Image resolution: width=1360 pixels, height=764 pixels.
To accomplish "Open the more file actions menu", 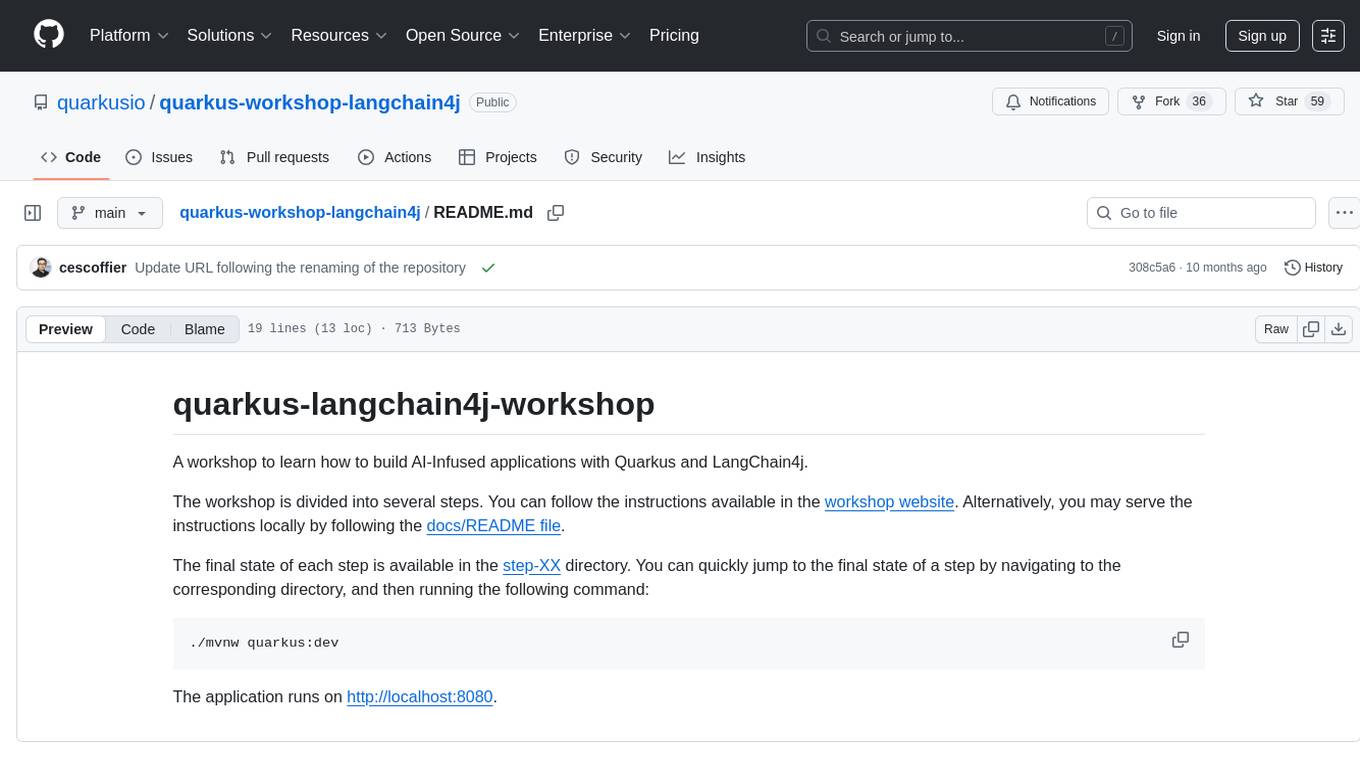I will coord(1344,213).
